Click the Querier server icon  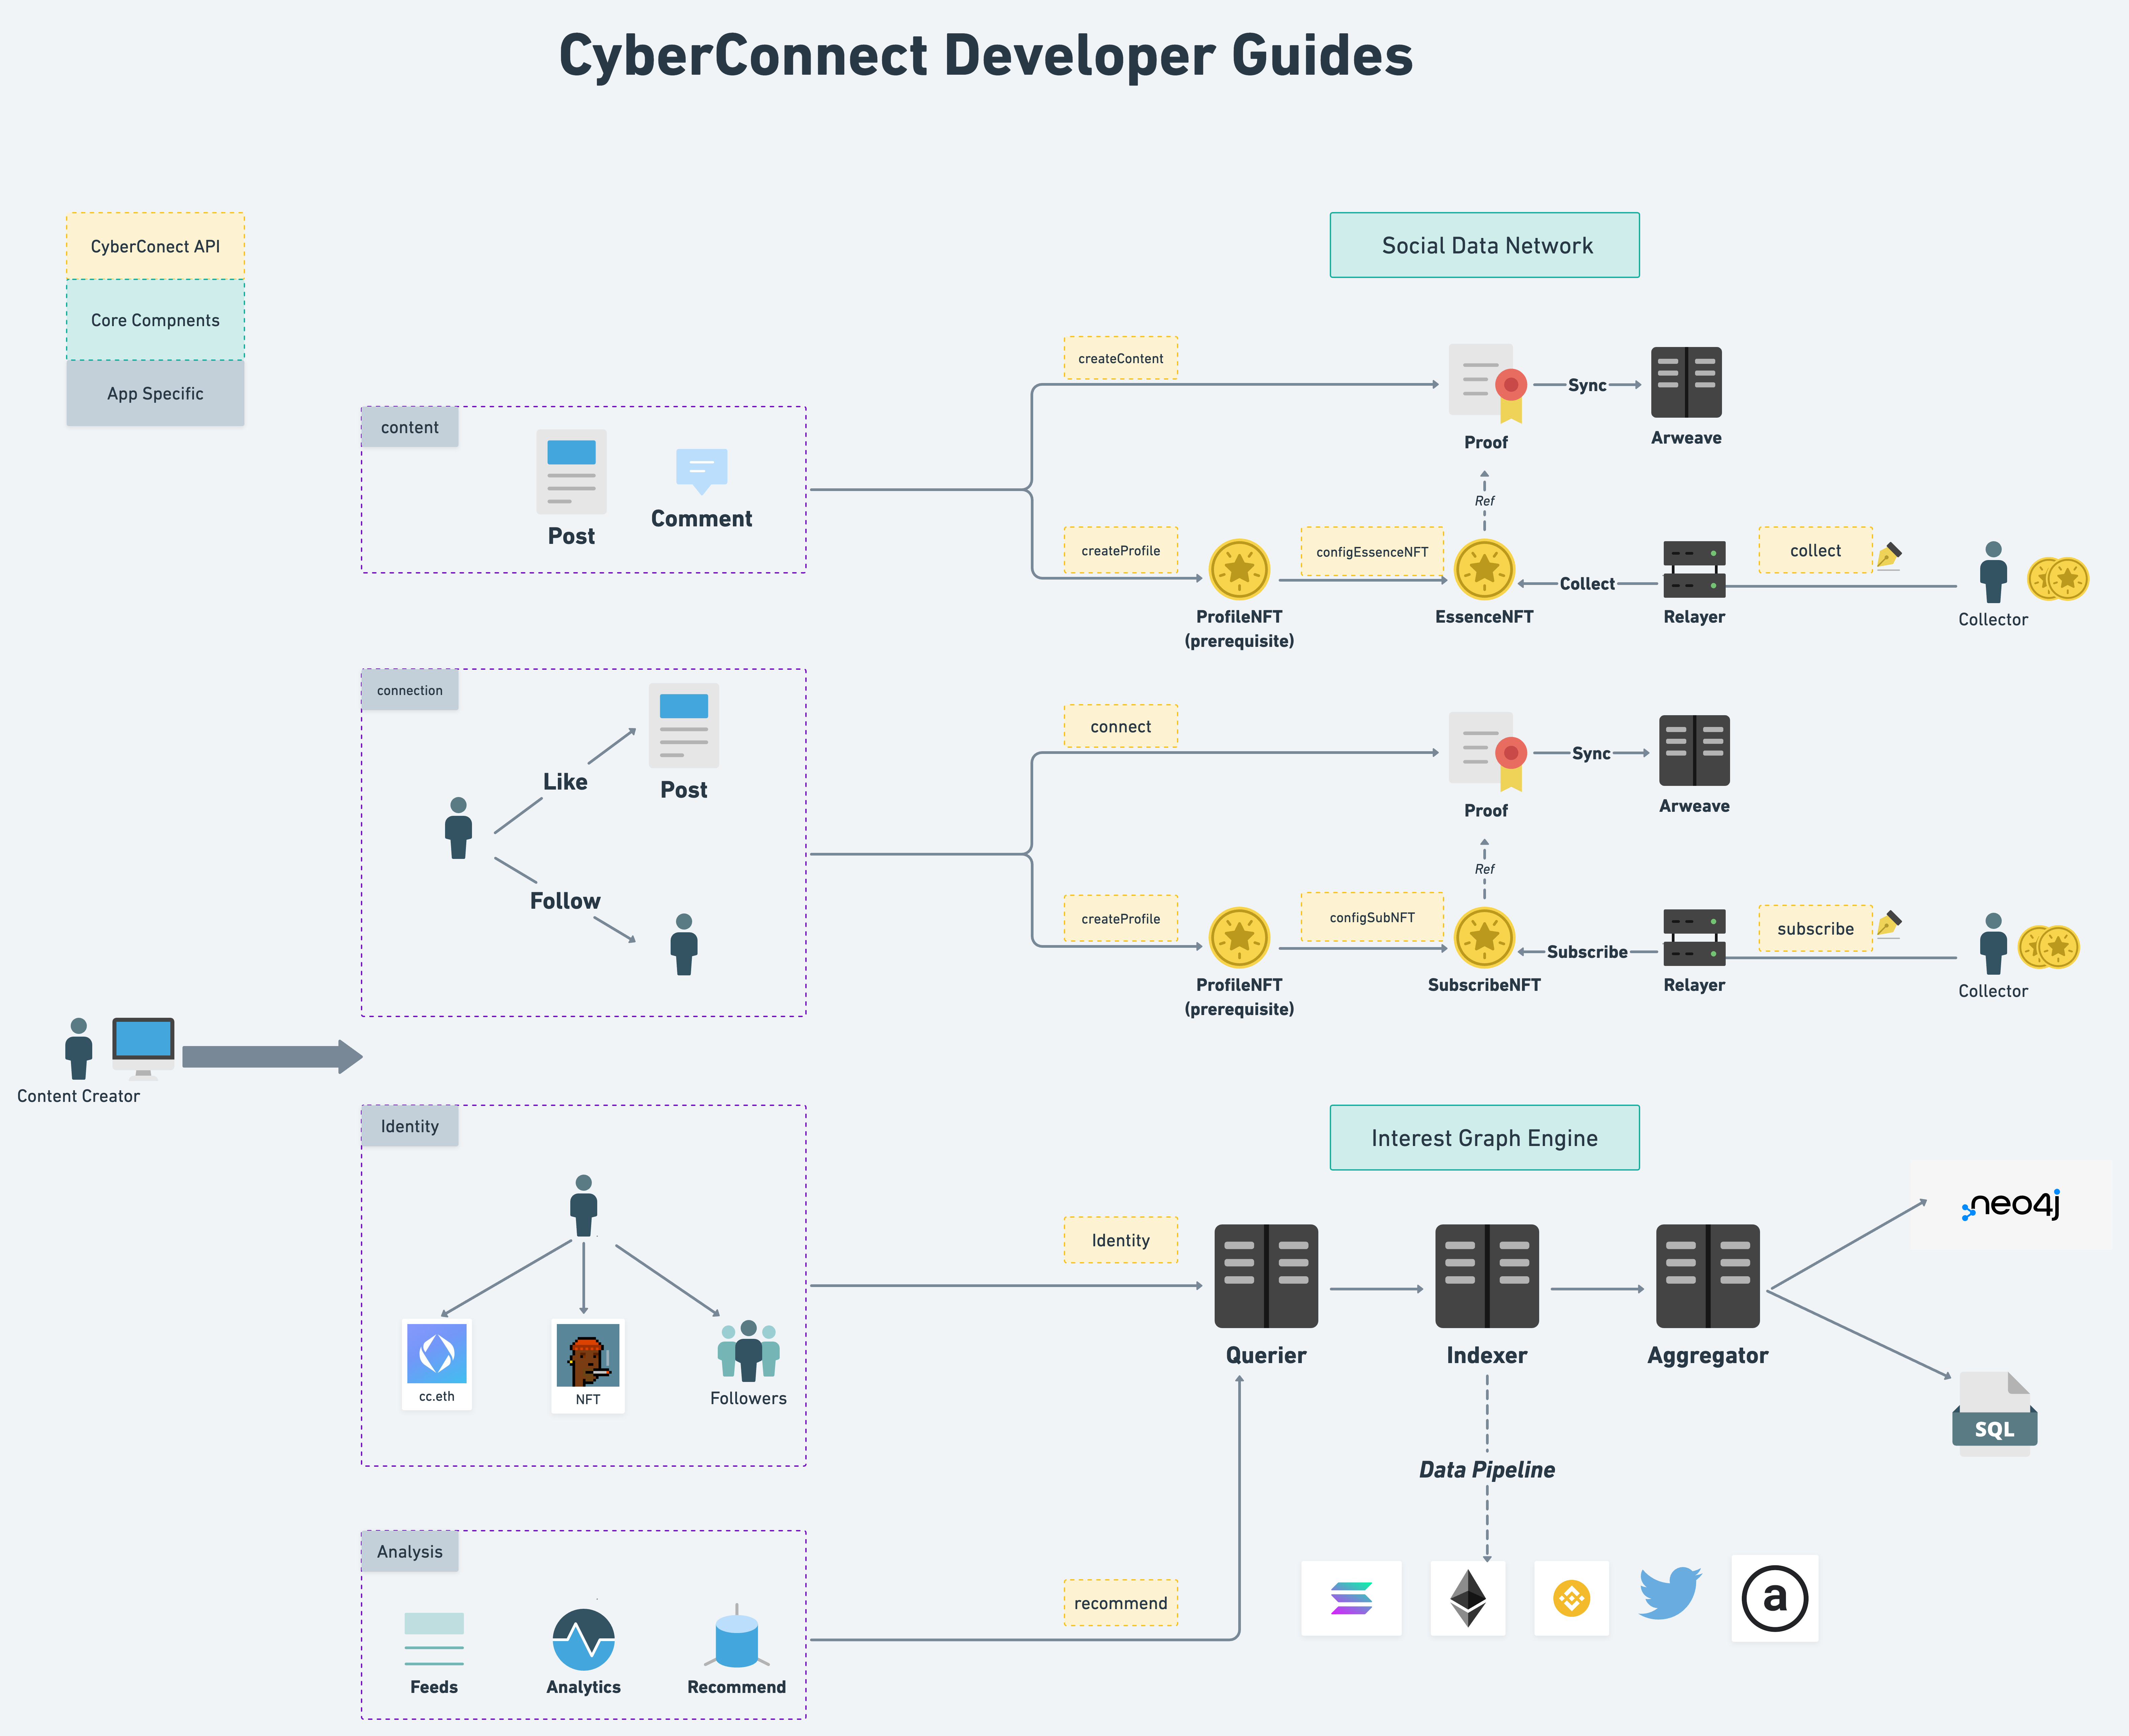point(1266,1276)
